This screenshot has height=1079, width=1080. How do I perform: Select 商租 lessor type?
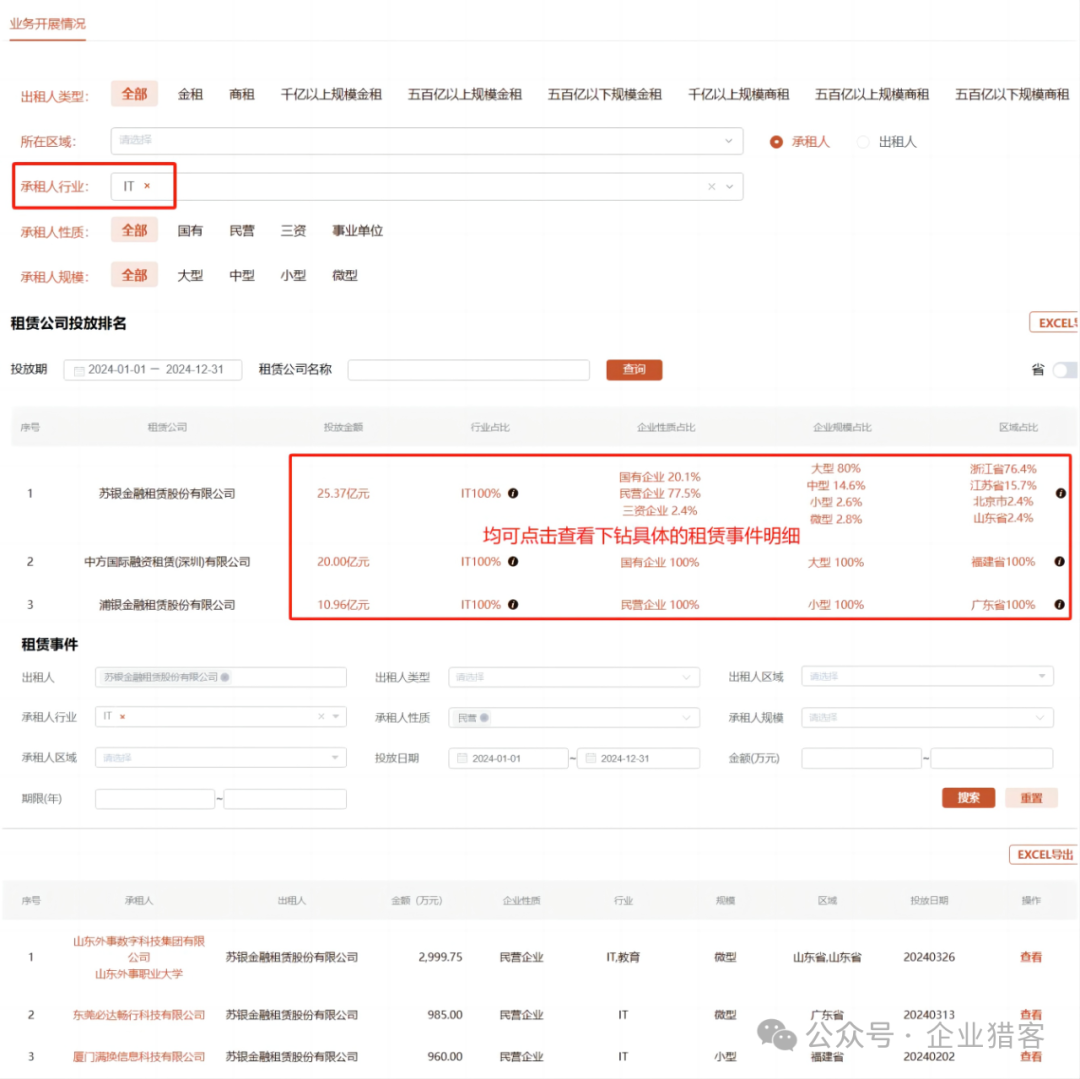242,94
